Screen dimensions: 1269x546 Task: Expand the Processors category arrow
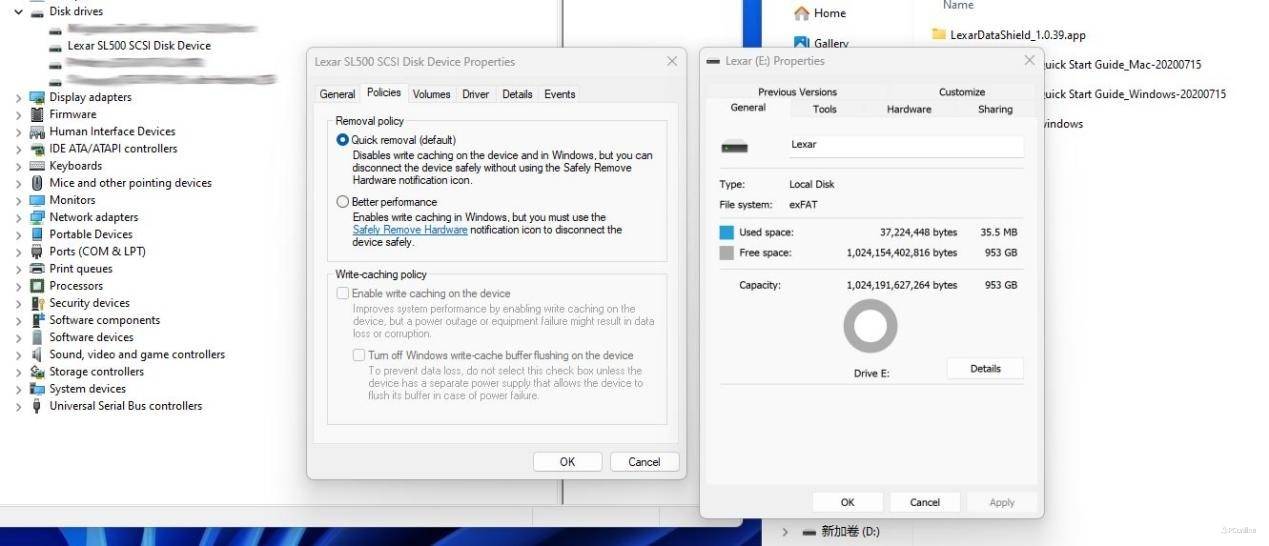18,286
